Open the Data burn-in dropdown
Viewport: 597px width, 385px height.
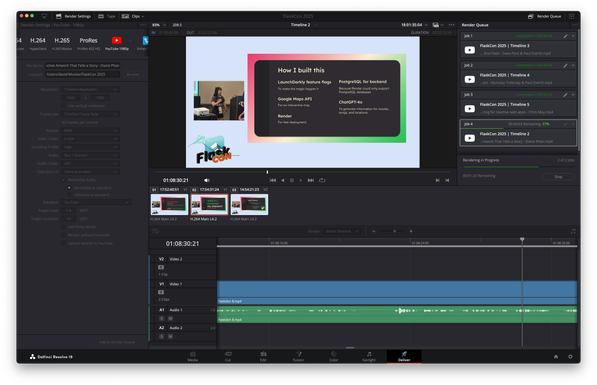(x=90, y=172)
